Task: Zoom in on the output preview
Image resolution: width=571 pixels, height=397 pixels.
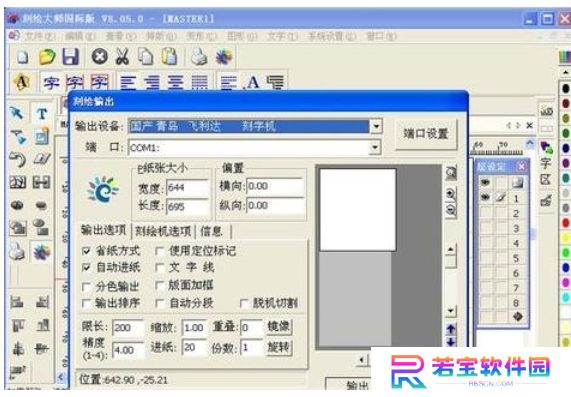Action: coord(451,193)
